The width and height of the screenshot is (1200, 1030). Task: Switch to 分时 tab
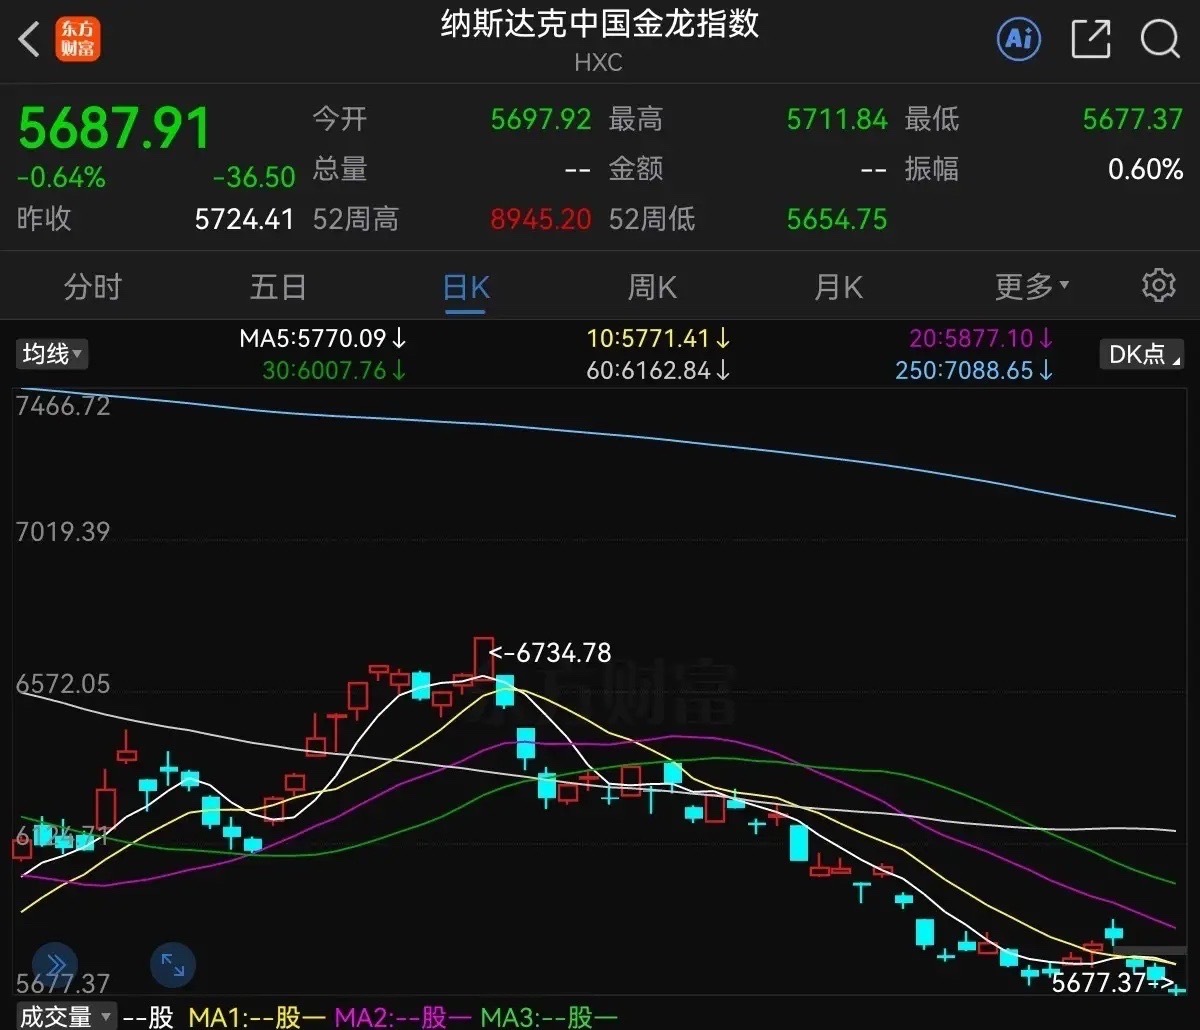click(x=92, y=288)
